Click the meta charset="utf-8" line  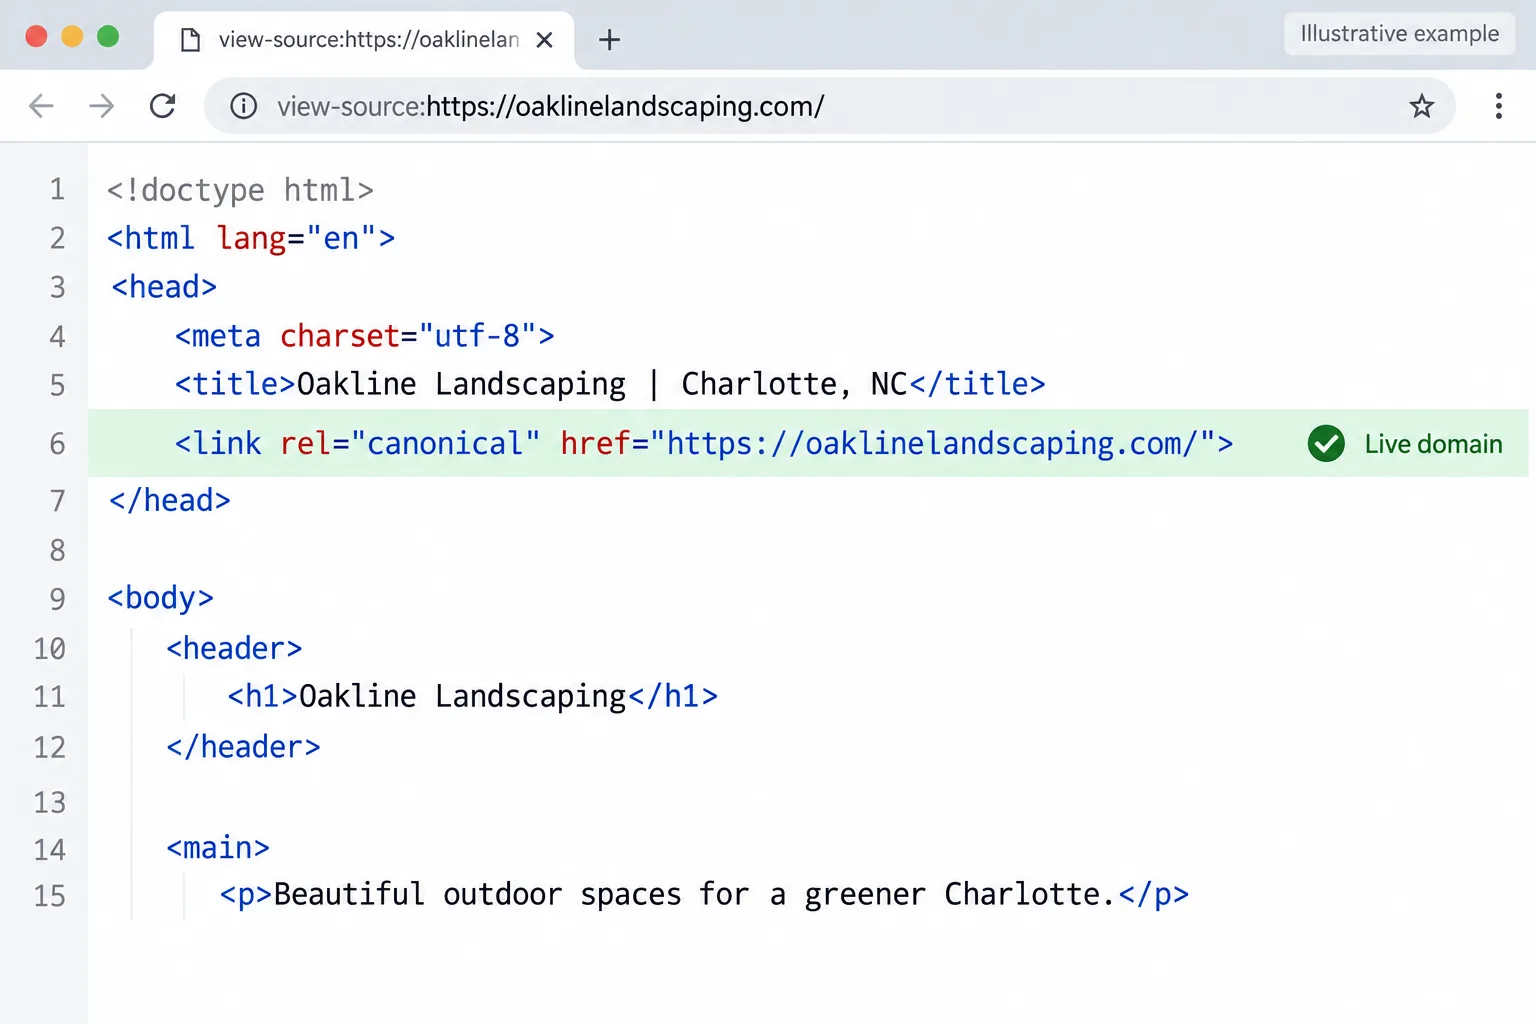point(364,336)
